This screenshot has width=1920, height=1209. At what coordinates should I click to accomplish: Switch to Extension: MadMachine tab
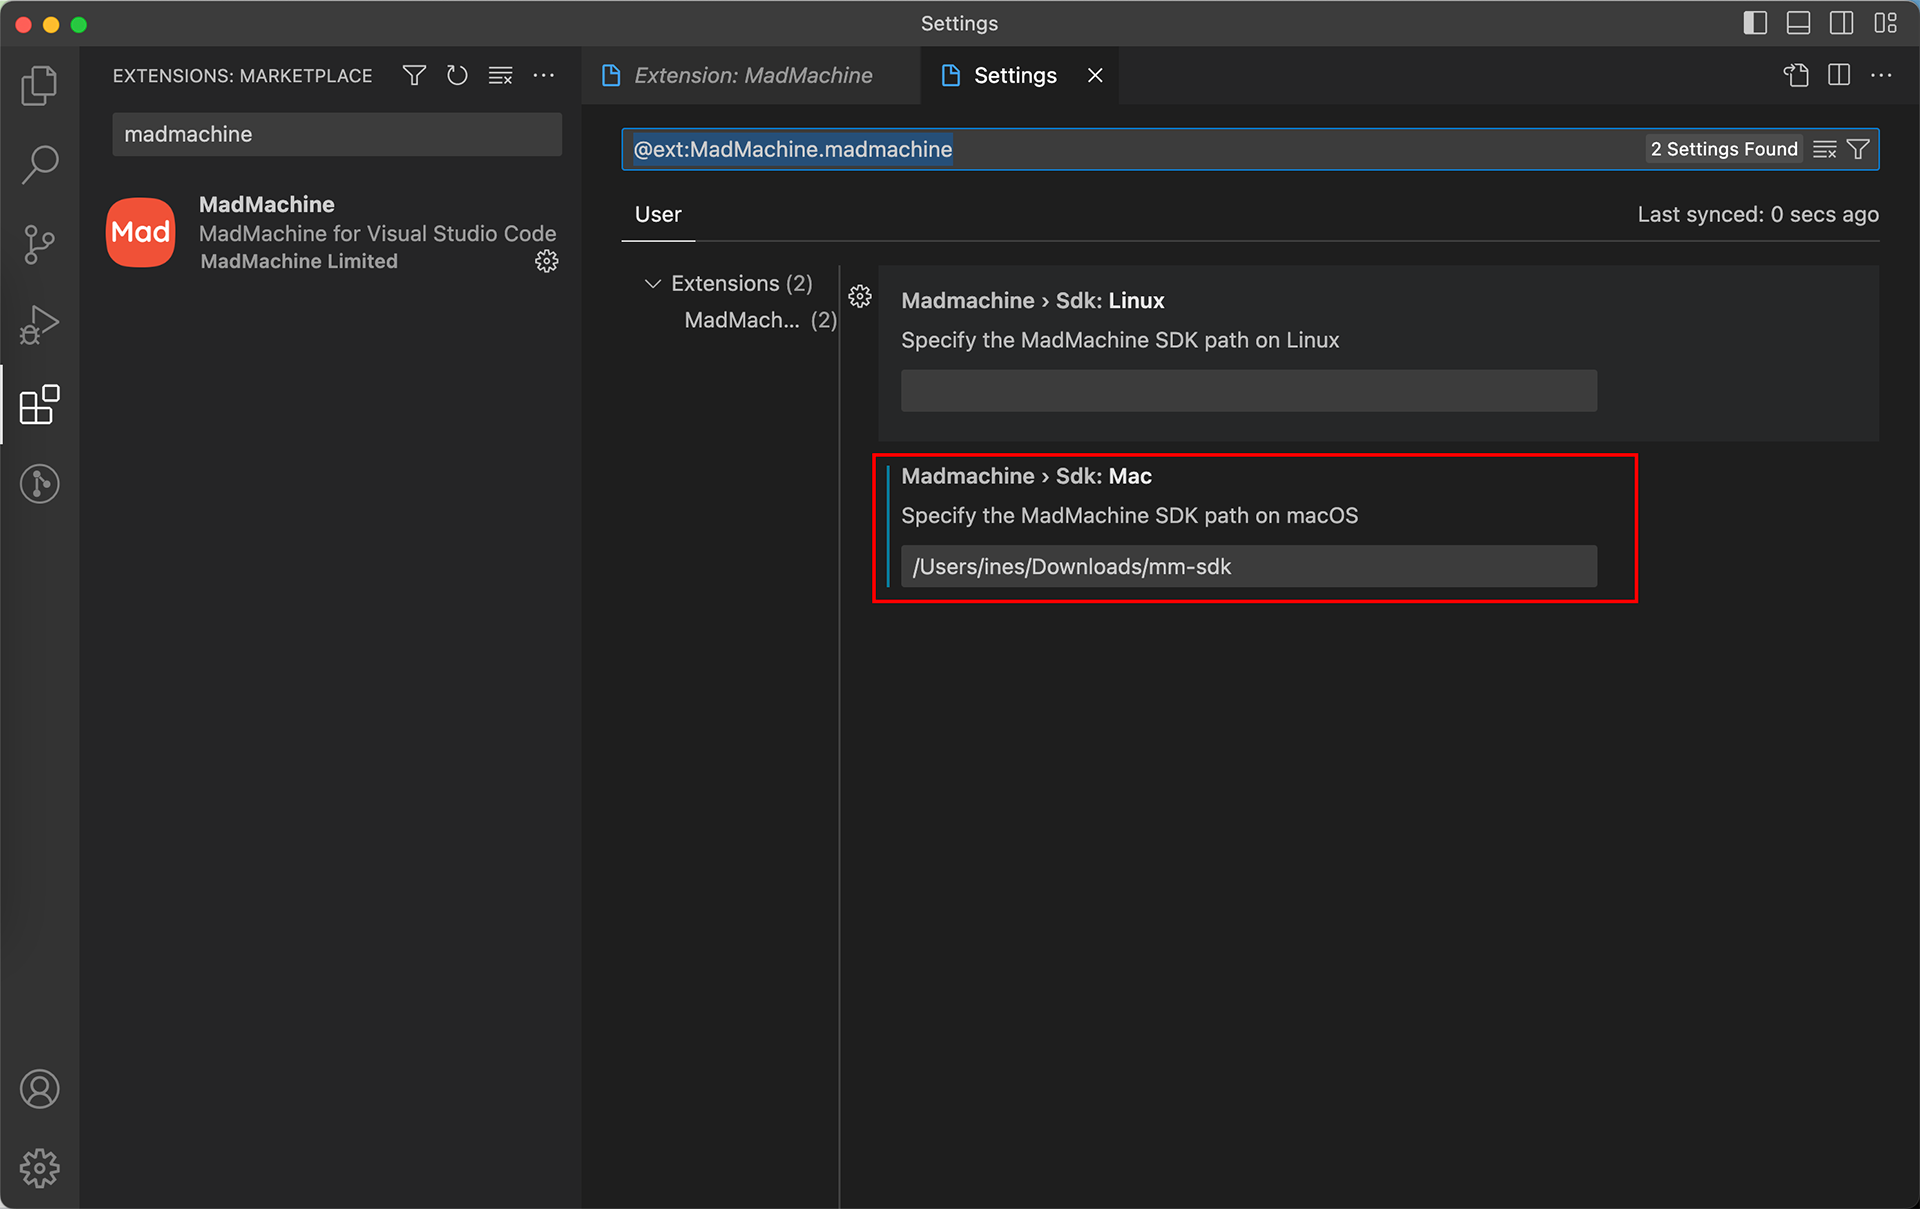coord(749,75)
